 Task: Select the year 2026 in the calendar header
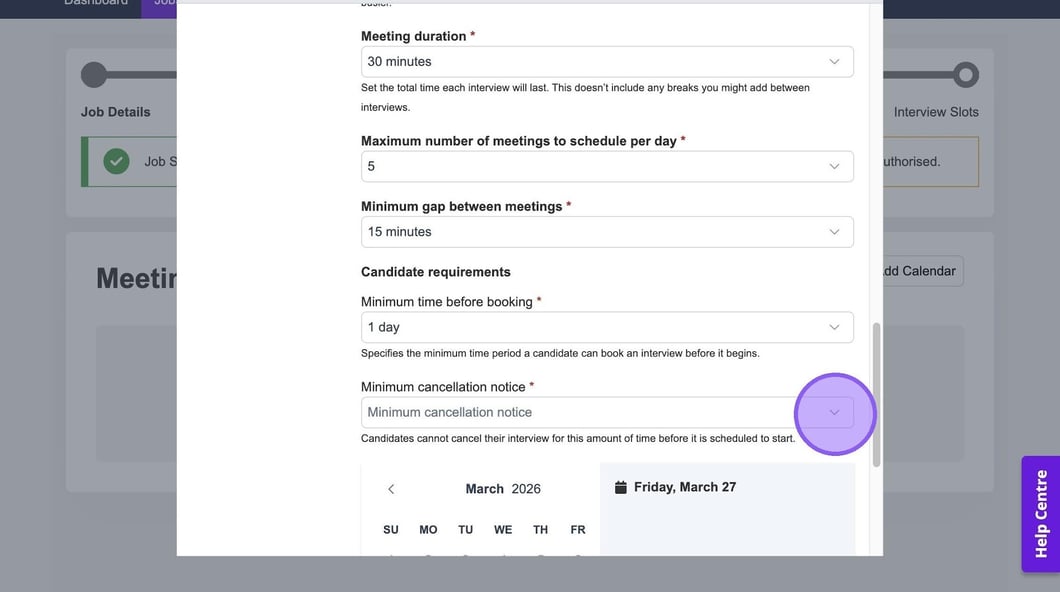pyautogui.click(x=526, y=489)
